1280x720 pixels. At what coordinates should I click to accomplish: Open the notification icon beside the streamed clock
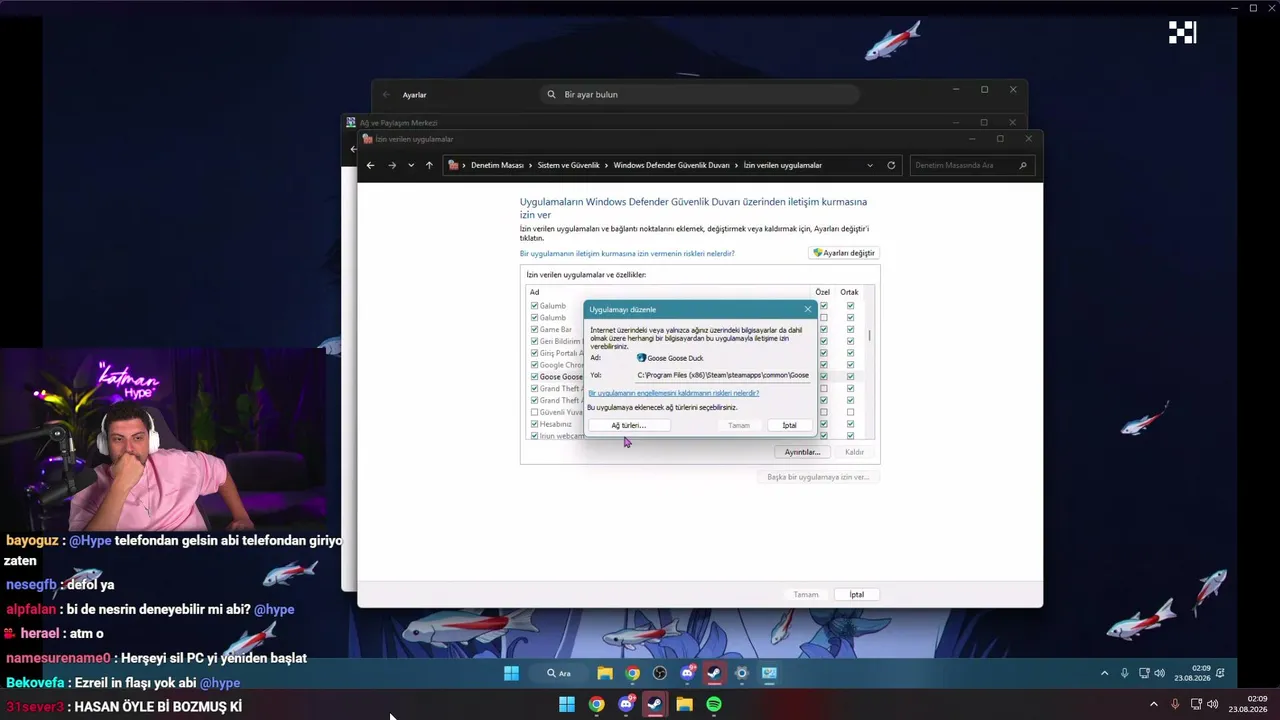pos(1220,673)
